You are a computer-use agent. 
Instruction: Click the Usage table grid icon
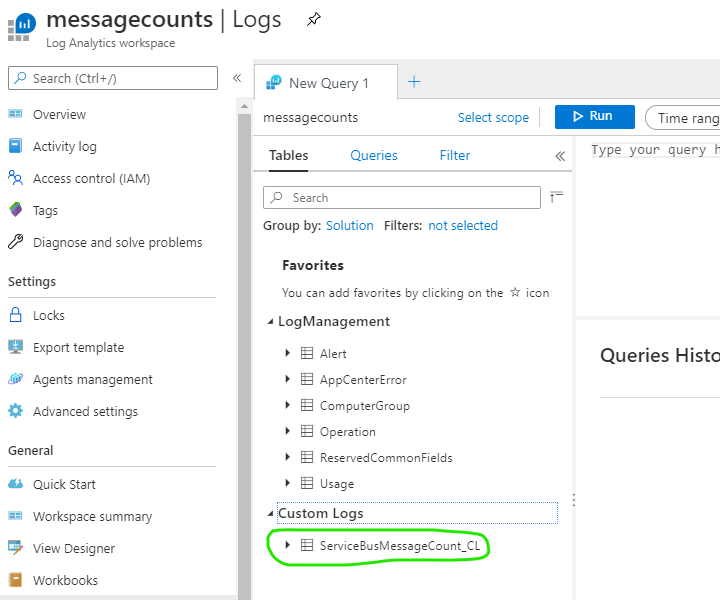pyautogui.click(x=307, y=483)
